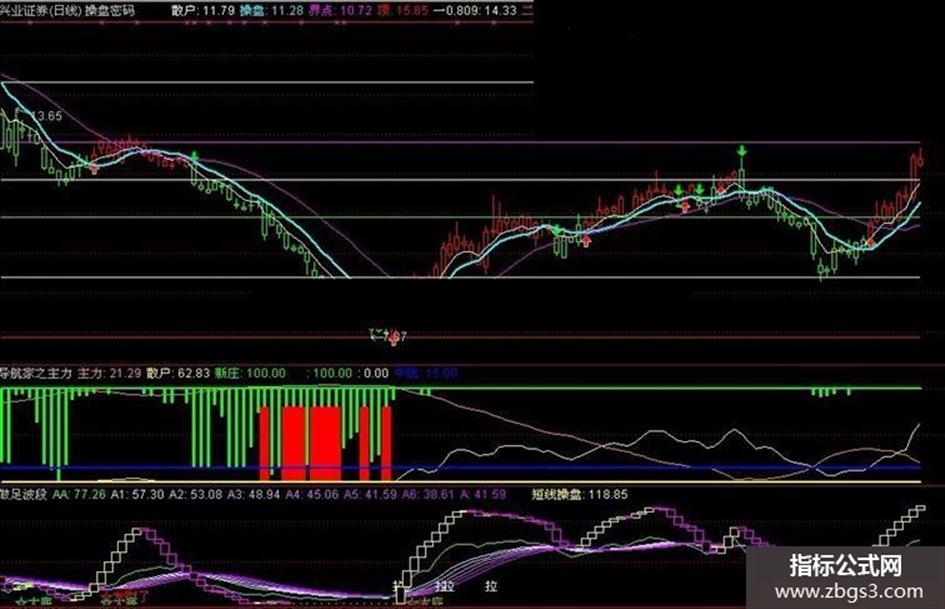The image size is (945, 609).
Task: Click the 顶: 15.85 indicator readout
Action: click(403, 10)
